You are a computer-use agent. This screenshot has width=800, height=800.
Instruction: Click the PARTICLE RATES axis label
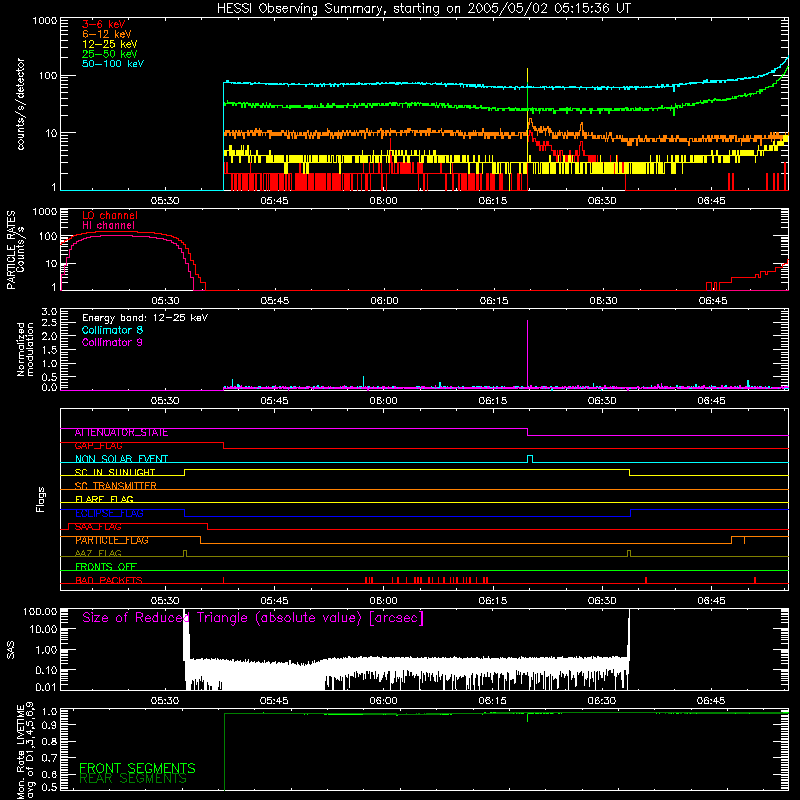pyautogui.click(x=11, y=250)
